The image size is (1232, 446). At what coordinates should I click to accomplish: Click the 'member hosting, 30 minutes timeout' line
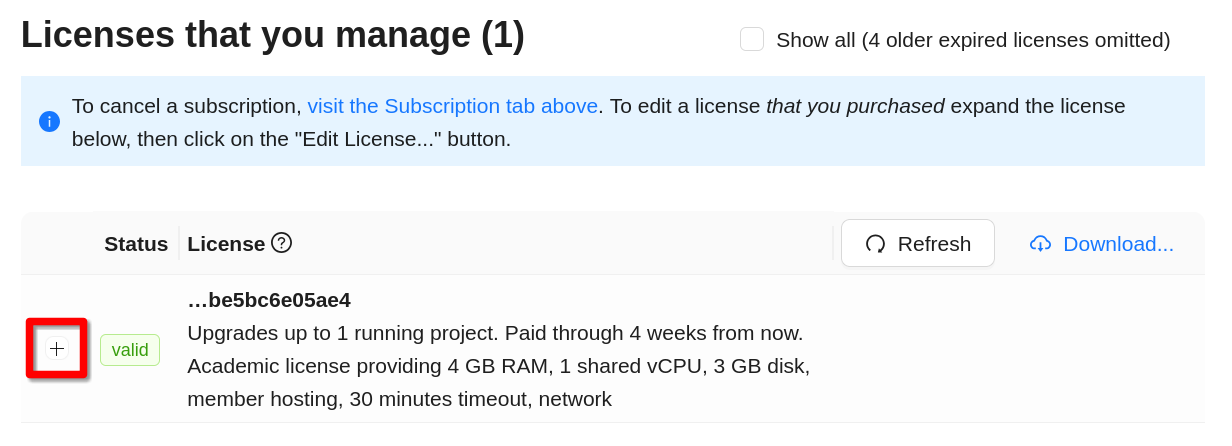pyautogui.click(x=399, y=399)
